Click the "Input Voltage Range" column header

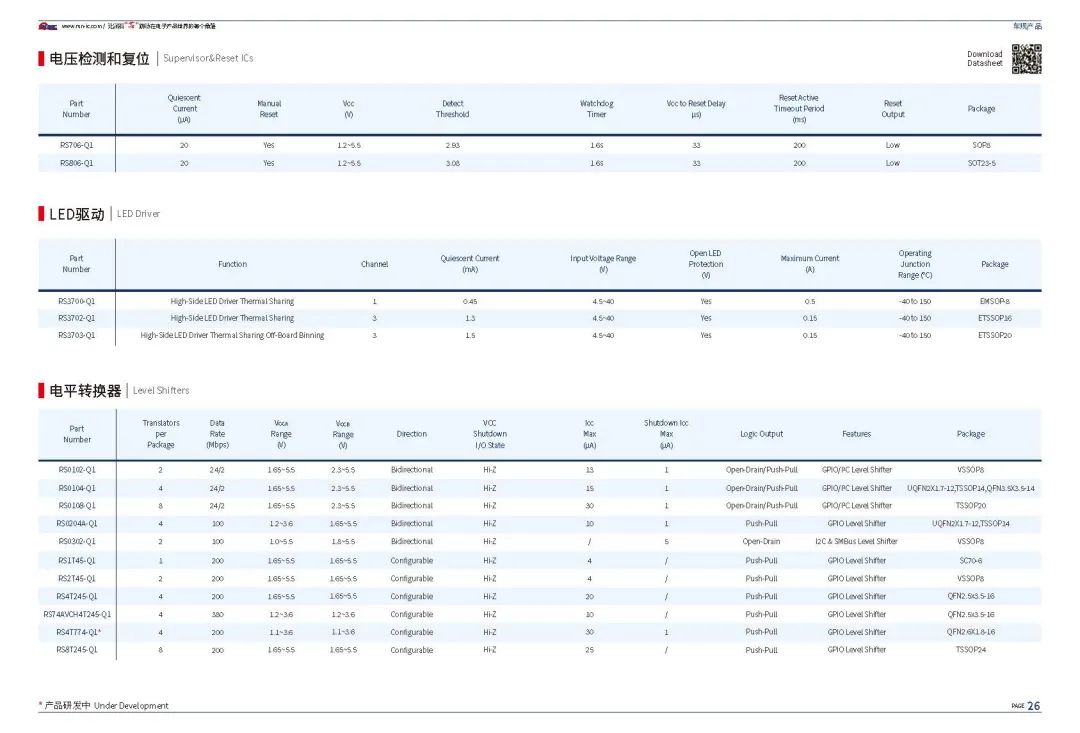[603, 264]
